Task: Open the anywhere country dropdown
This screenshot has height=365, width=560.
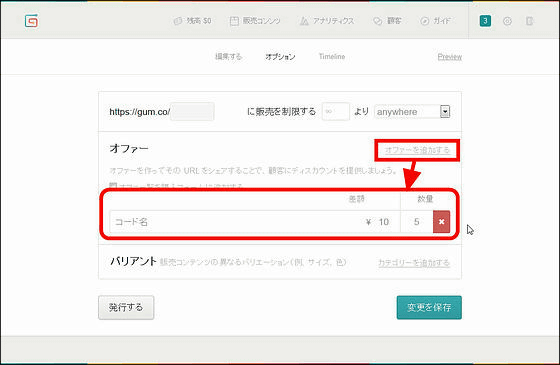Action: click(412, 112)
